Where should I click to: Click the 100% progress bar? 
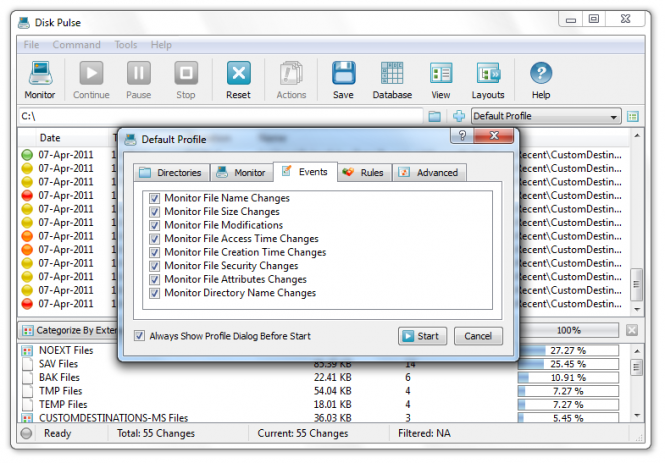568,330
